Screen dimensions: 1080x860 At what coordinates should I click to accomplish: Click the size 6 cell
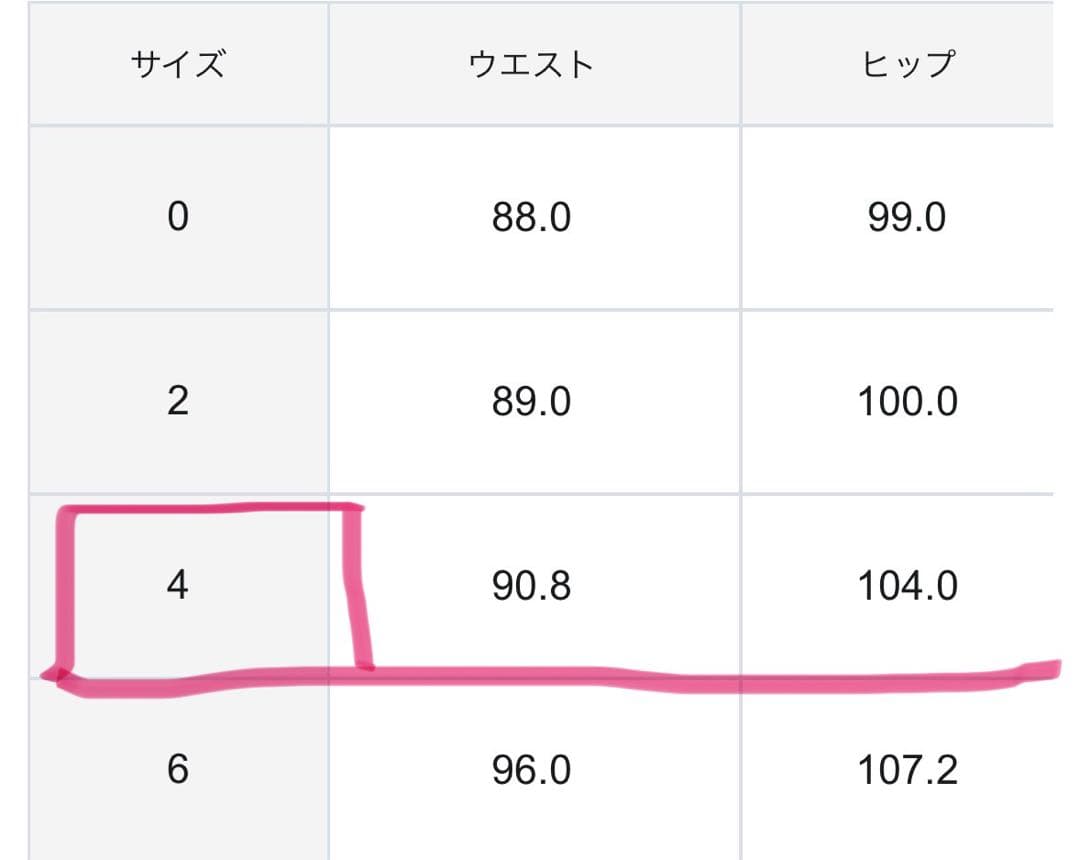coord(177,770)
